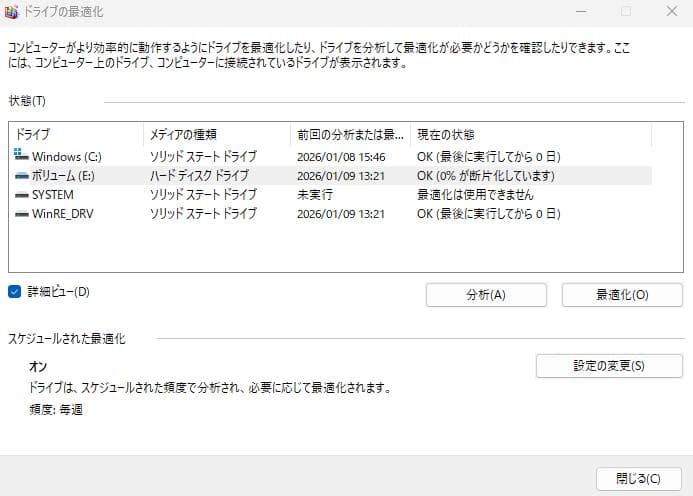Click the WinRE_DRV row's OK status cell
The image size is (693, 496).
(x=489, y=214)
